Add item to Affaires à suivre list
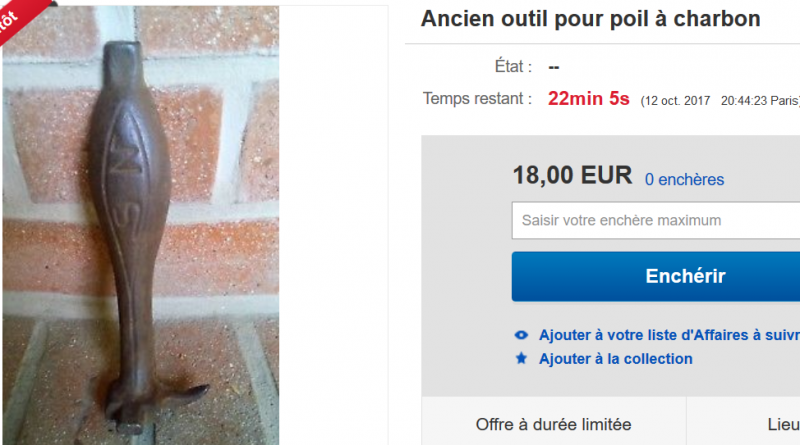800x445 pixels. click(x=669, y=335)
